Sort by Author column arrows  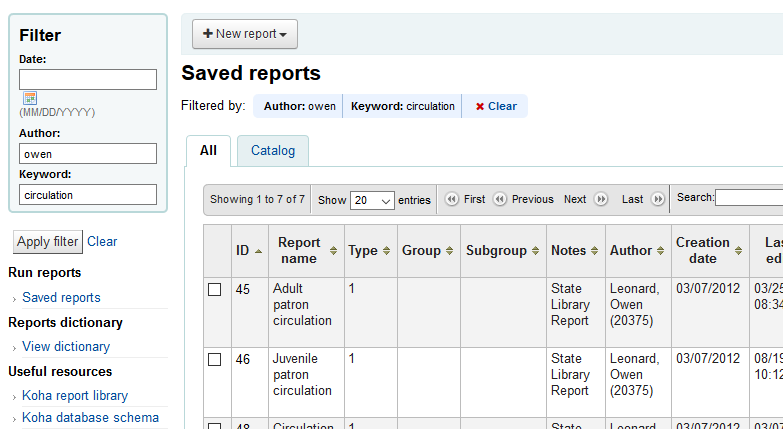click(x=659, y=251)
